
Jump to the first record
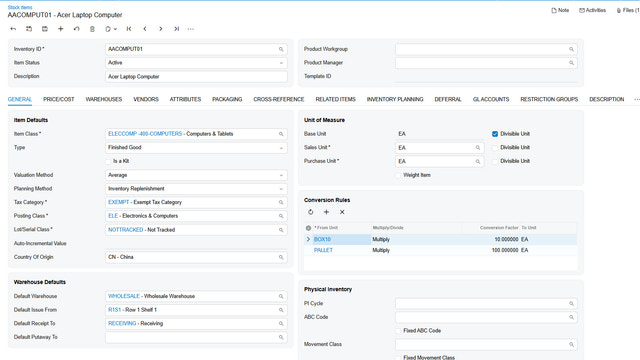click(x=129, y=29)
